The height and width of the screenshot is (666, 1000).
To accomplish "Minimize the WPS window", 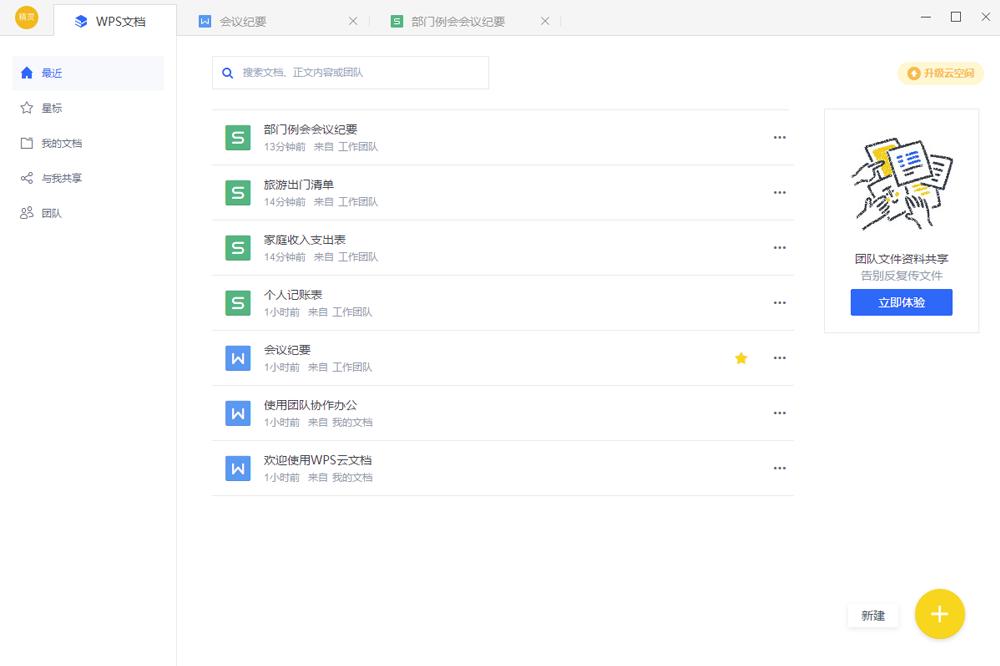I will (x=926, y=17).
